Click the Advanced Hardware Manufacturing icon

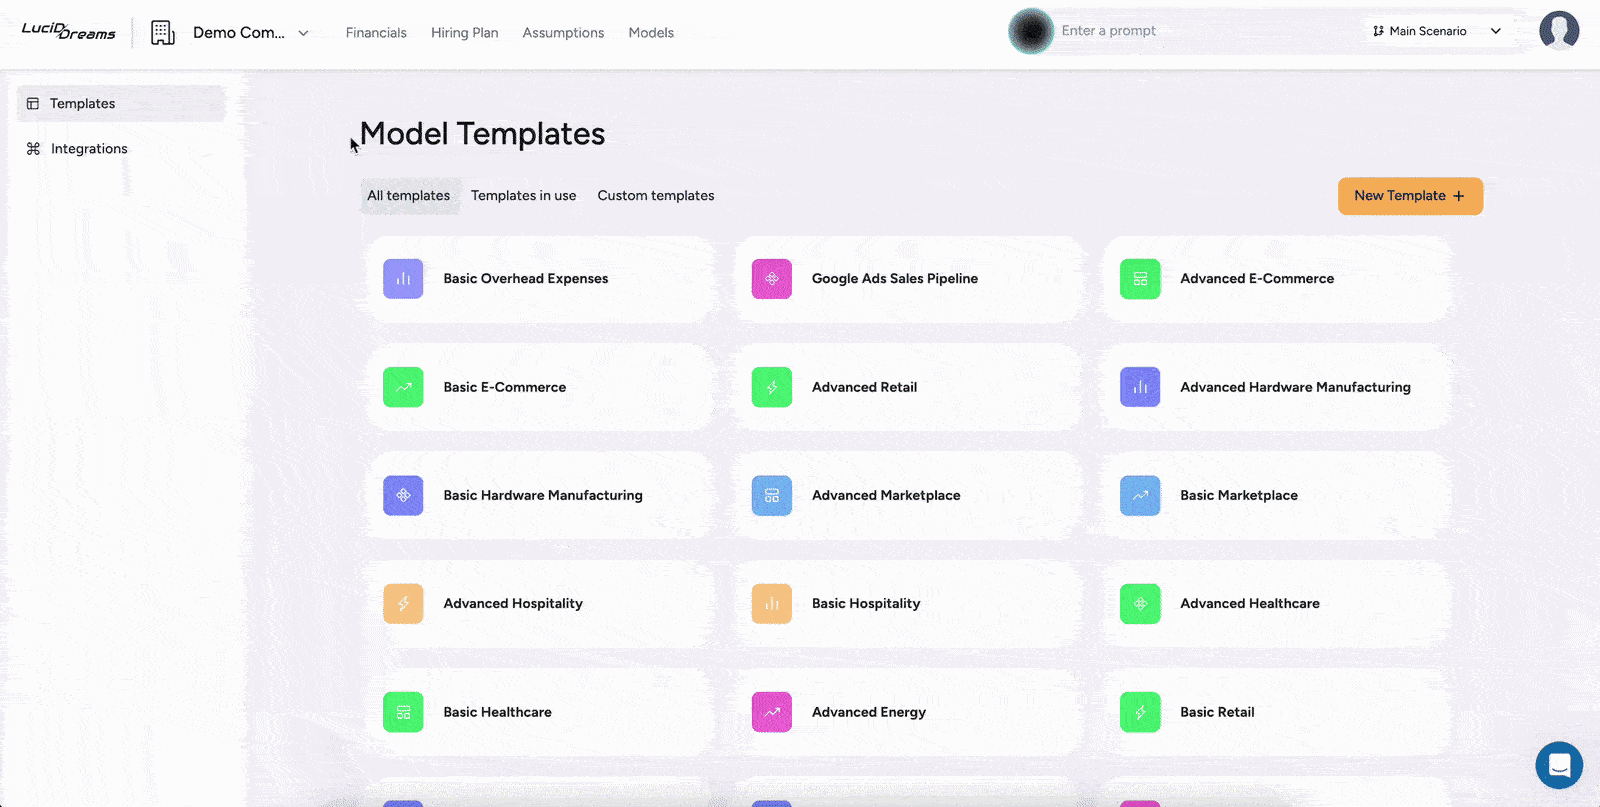(x=1140, y=387)
